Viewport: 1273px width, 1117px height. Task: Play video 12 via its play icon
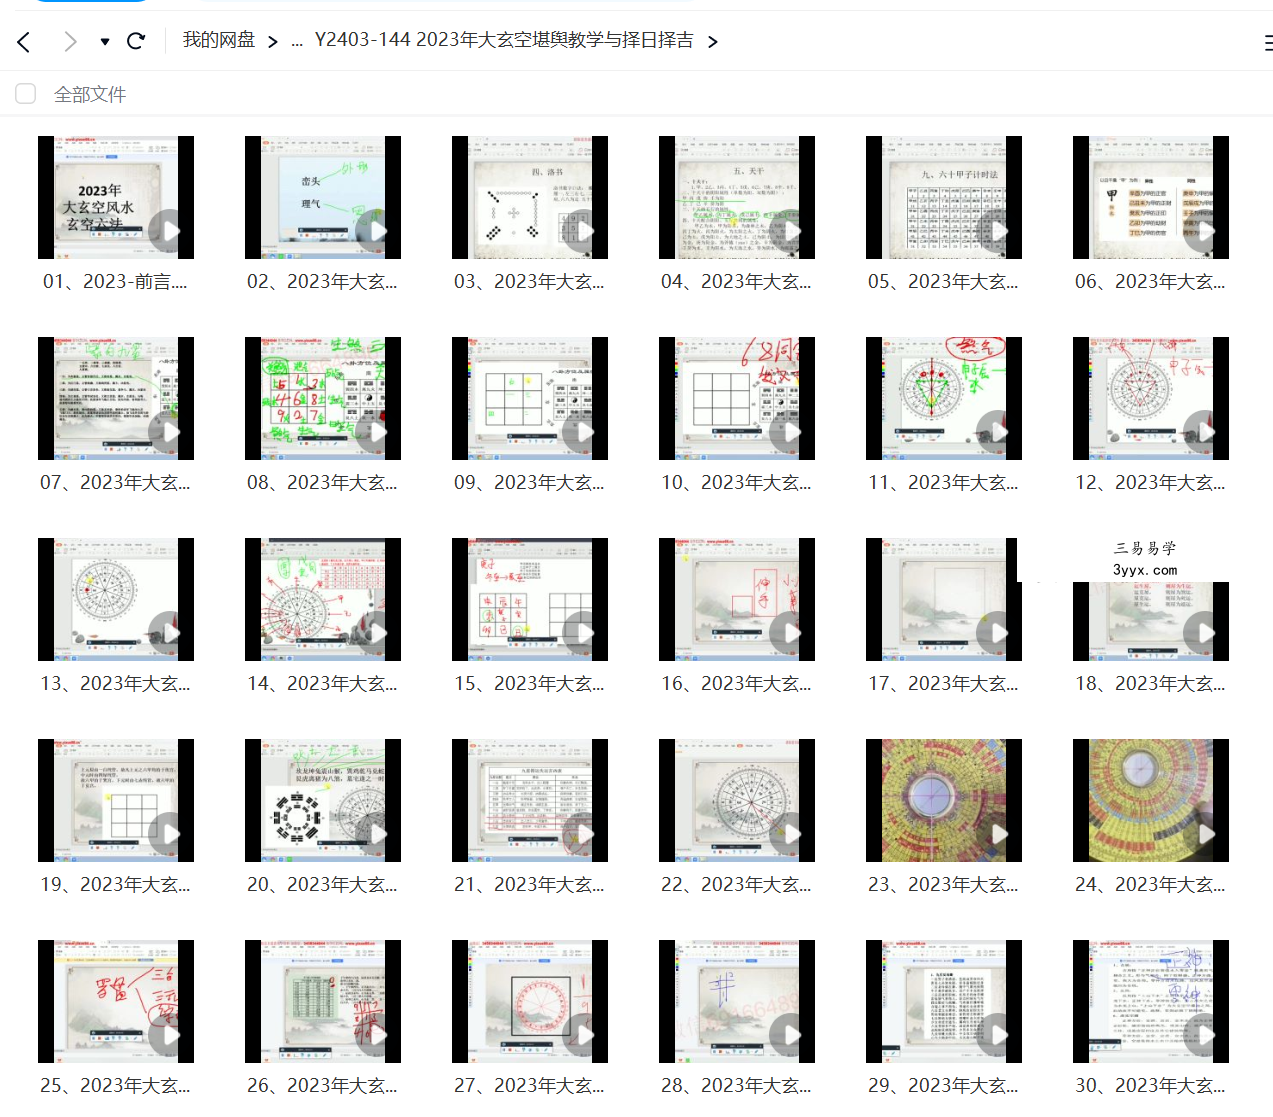[1205, 432]
